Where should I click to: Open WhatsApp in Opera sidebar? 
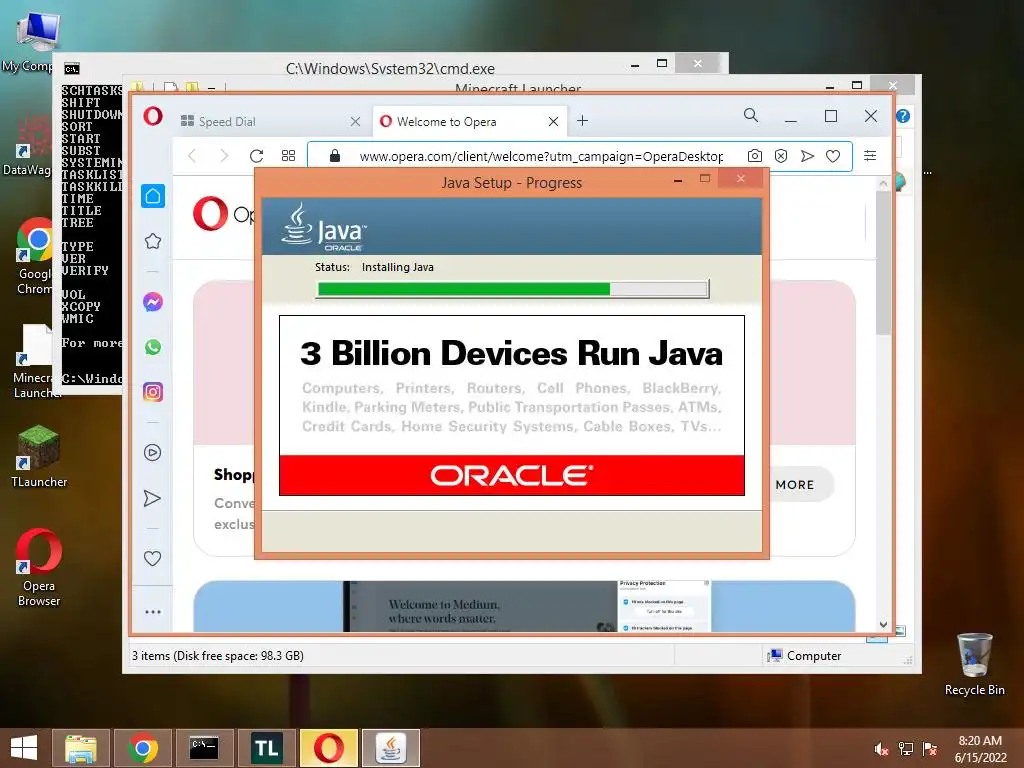(x=153, y=347)
